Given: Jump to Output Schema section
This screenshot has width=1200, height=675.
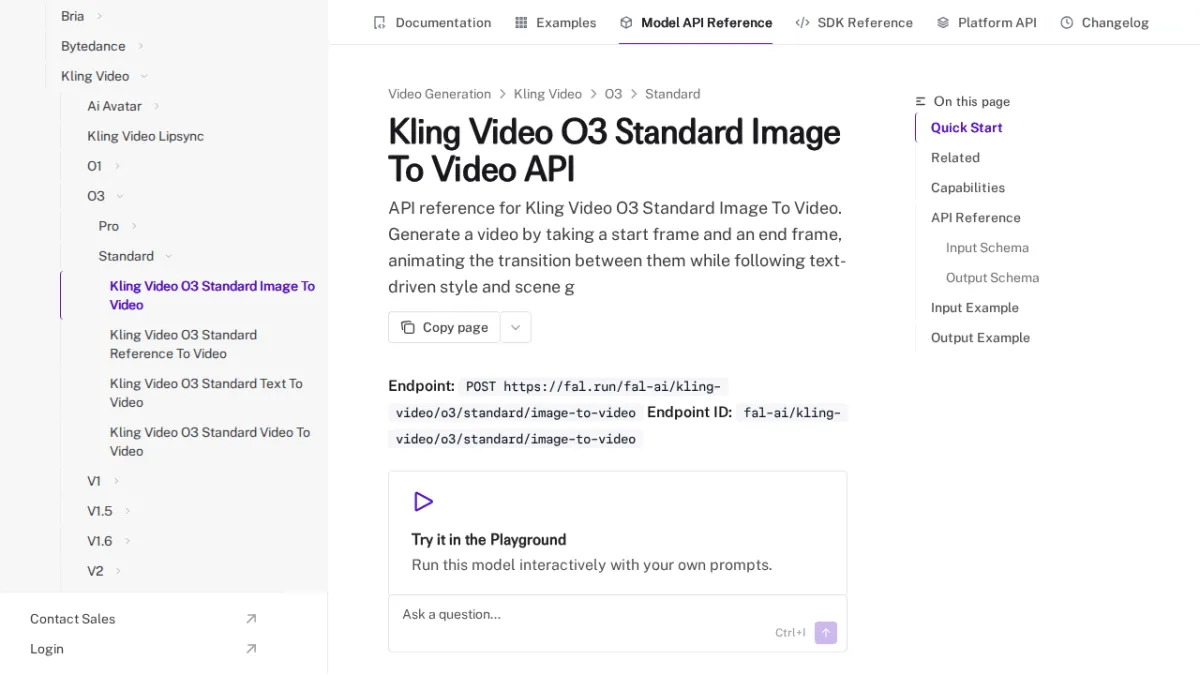Looking at the screenshot, I should point(993,277).
